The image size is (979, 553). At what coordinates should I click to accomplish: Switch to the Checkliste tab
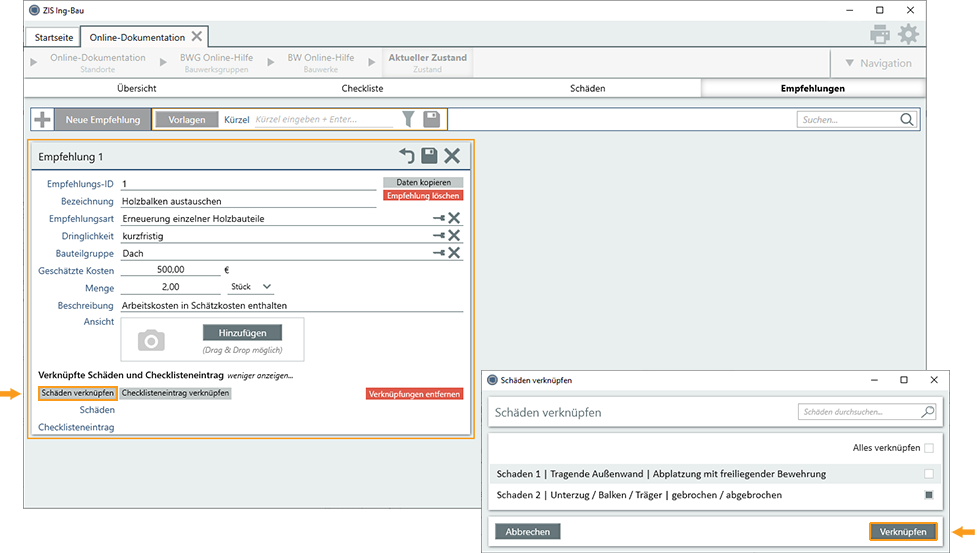tap(360, 88)
